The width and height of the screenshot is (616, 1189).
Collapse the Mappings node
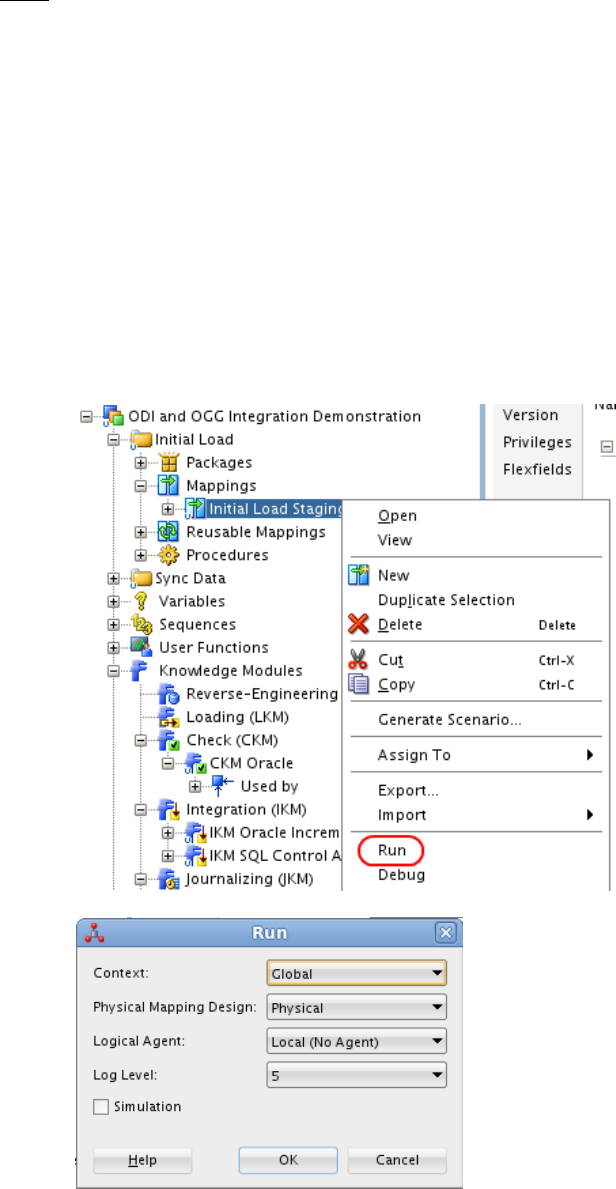(x=140, y=486)
